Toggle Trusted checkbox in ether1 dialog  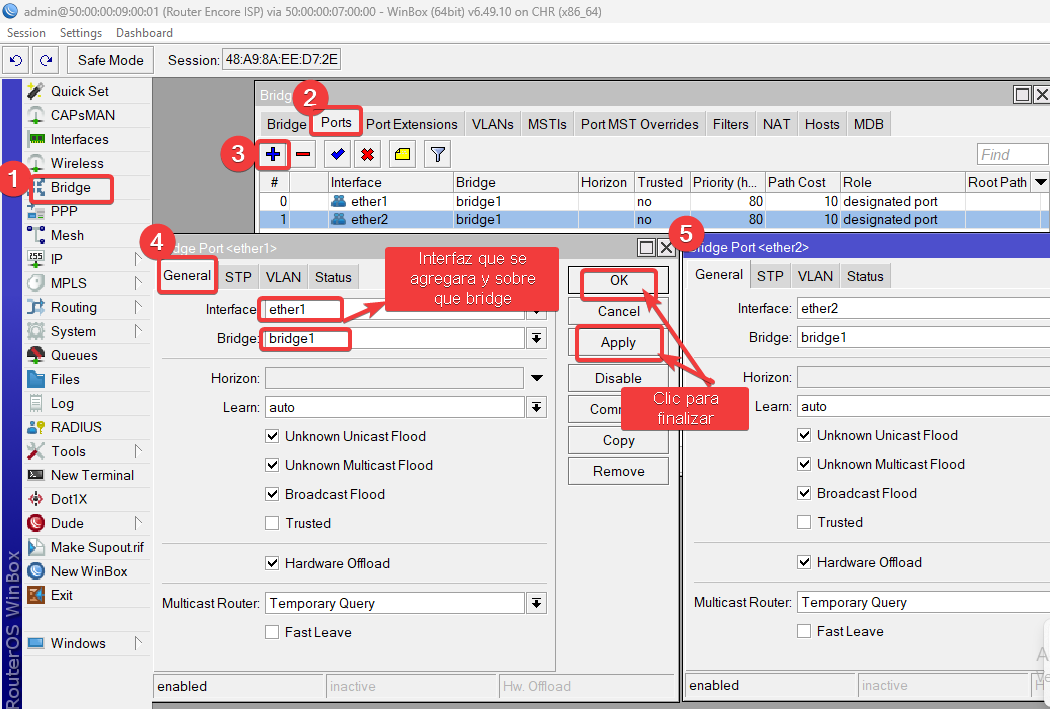[x=272, y=523]
